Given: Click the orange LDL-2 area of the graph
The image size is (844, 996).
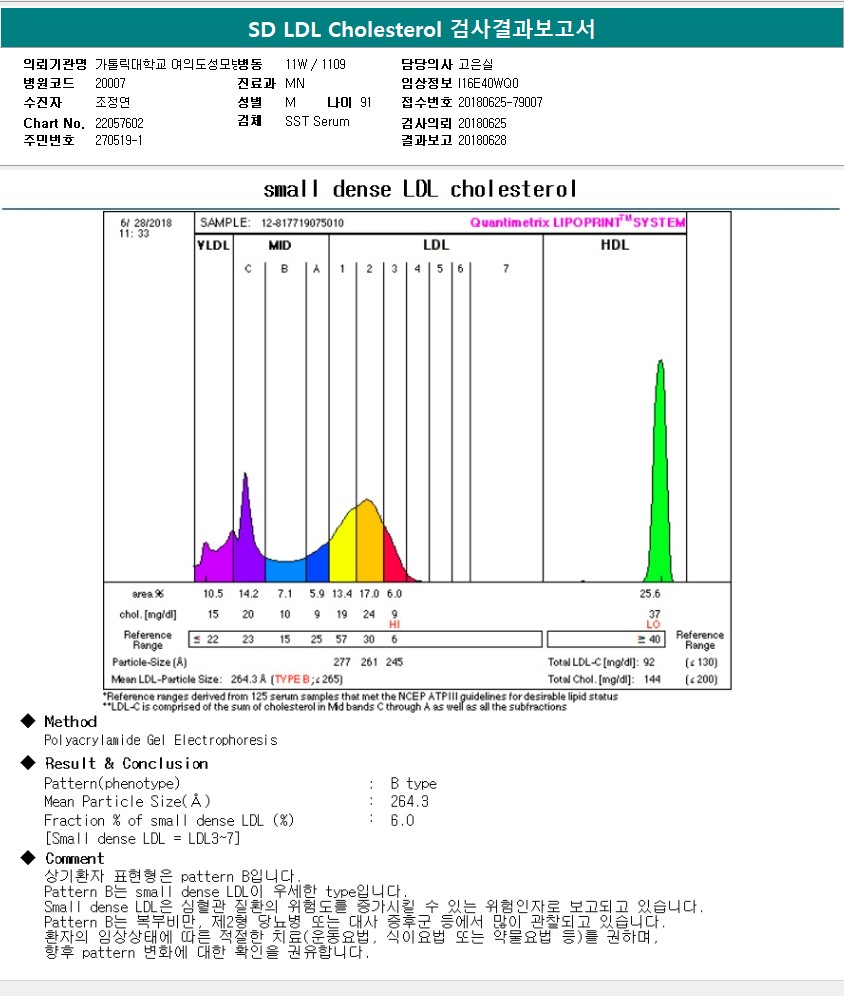Looking at the screenshot, I should [370, 541].
